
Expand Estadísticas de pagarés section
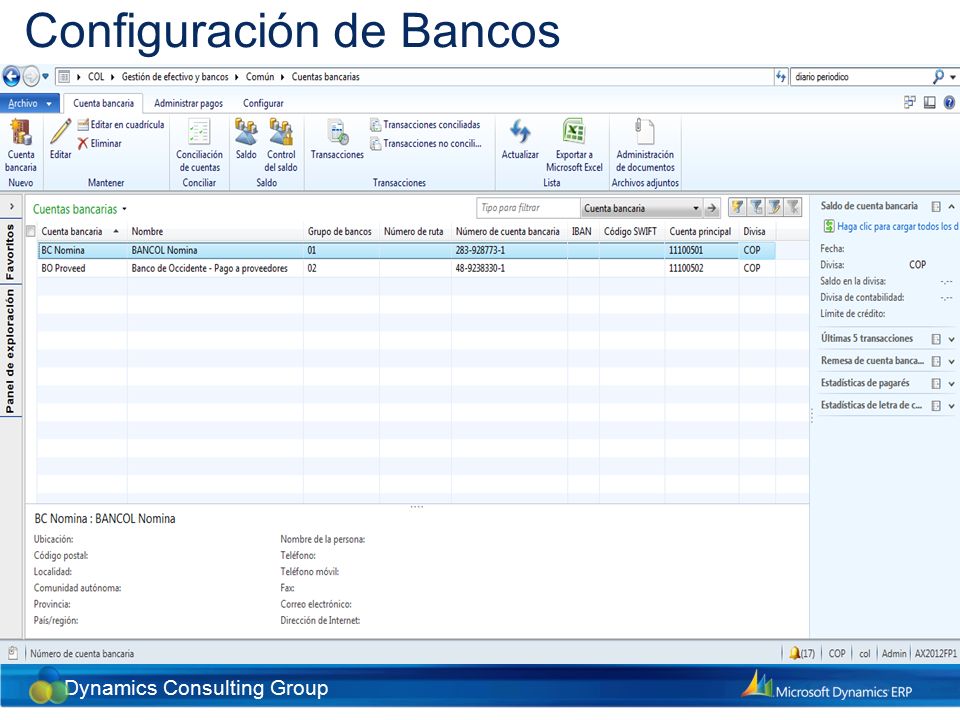point(951,383)
